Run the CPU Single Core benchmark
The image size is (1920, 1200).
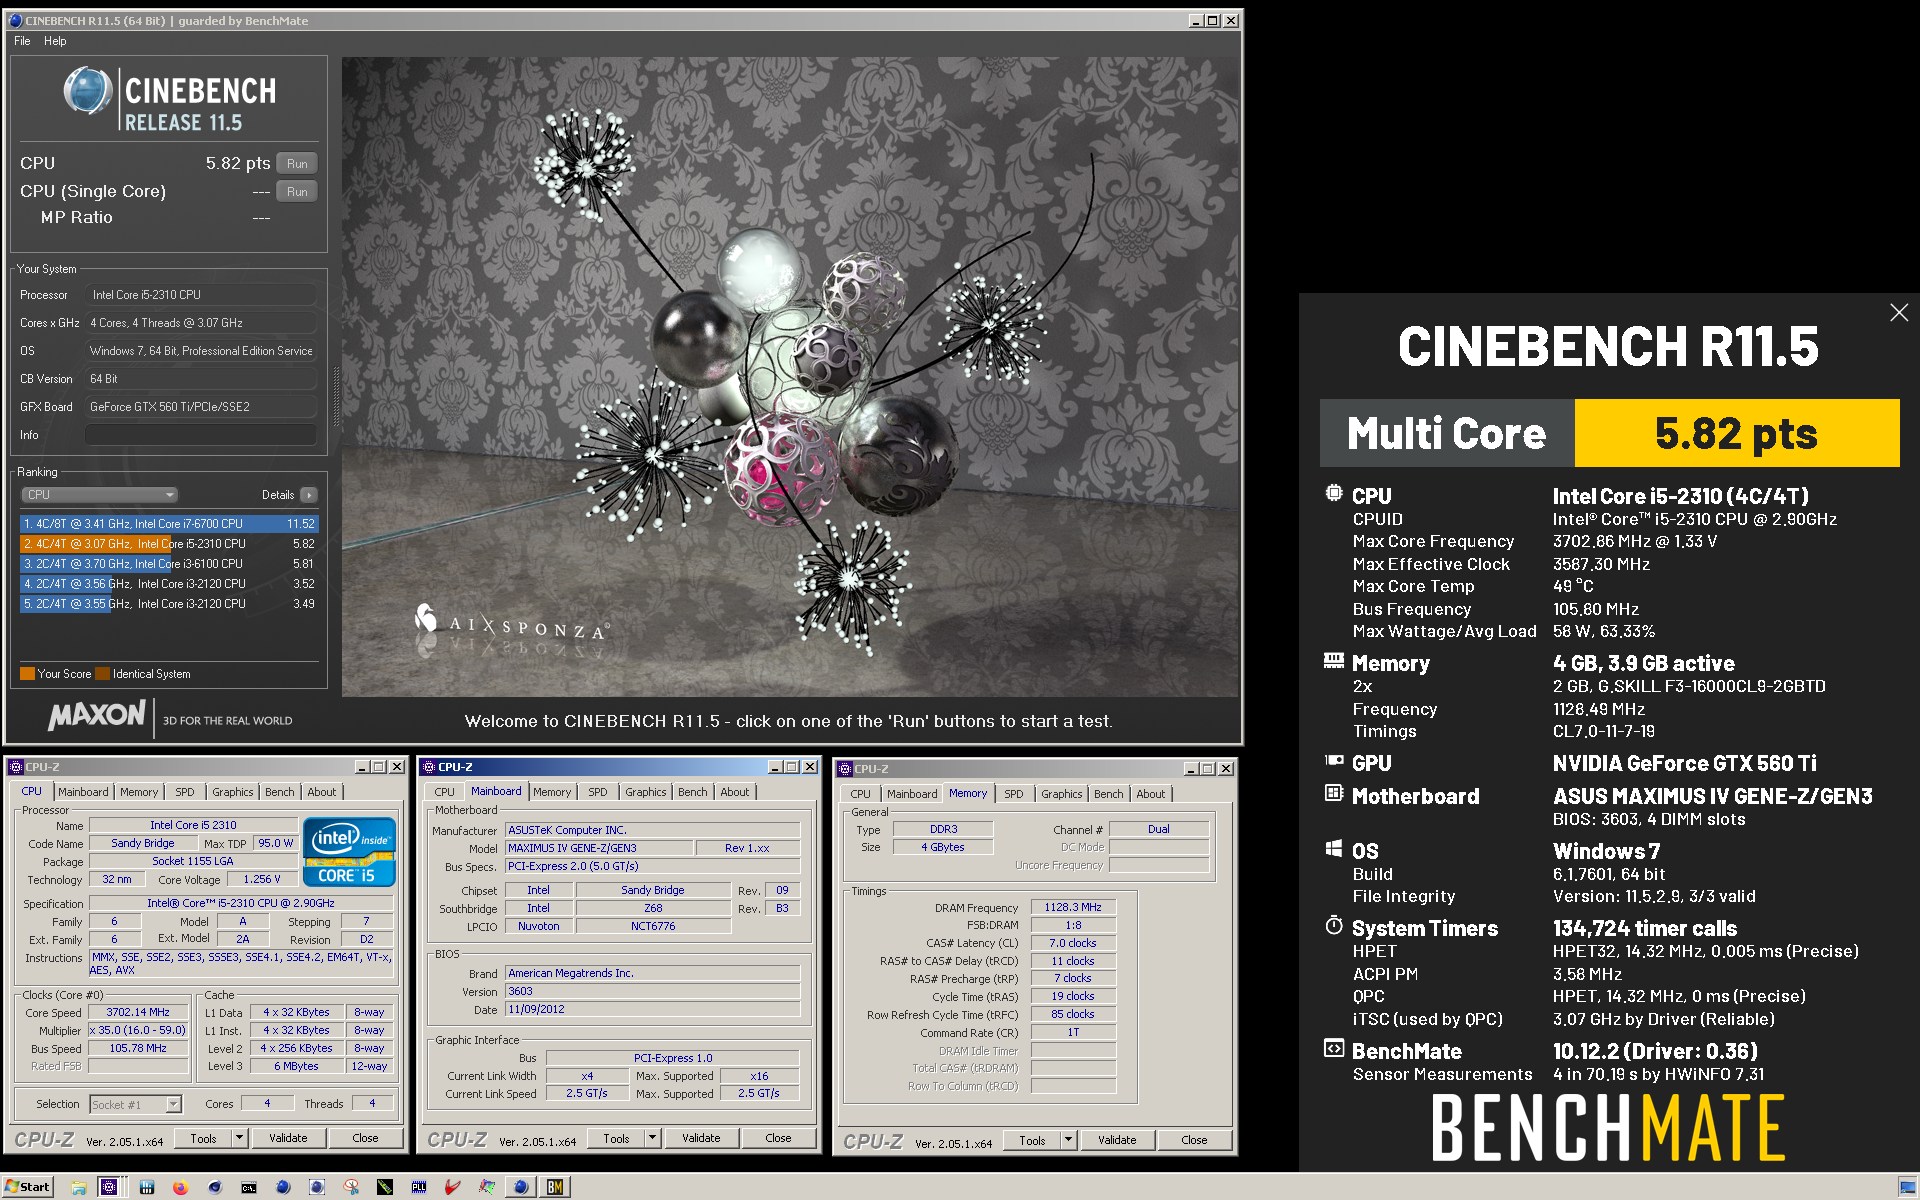tap(297, 192)
